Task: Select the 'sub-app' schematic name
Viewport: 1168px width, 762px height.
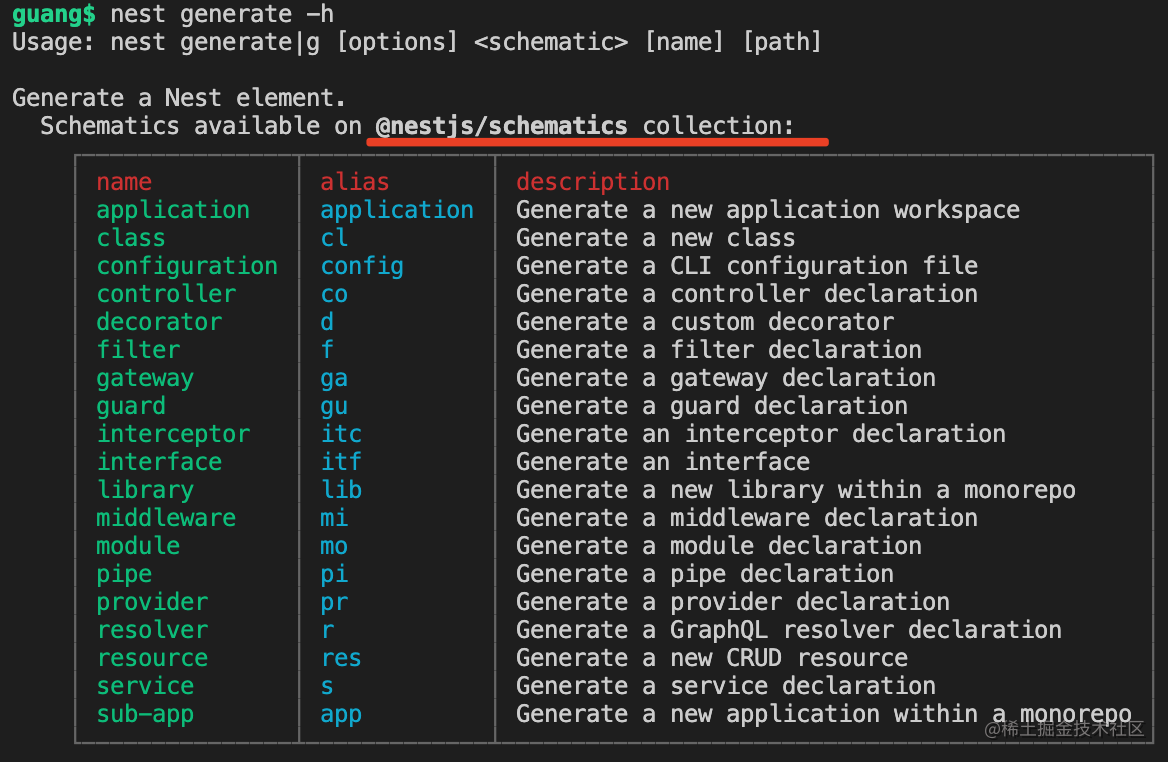Action: 145,714
